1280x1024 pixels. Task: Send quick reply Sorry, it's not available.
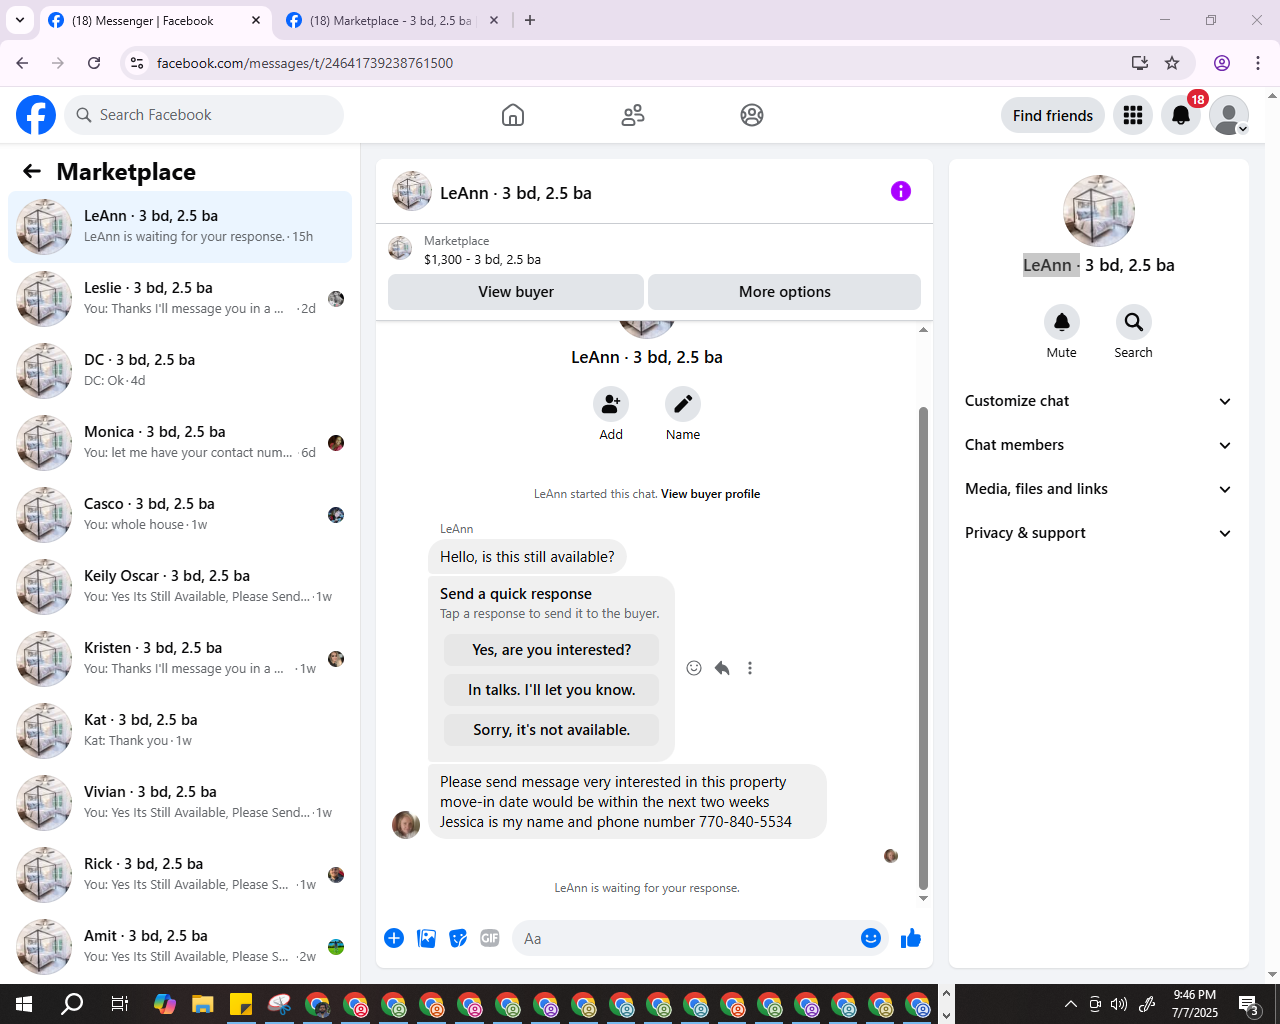pyautogui.click(x=552, y=730)
